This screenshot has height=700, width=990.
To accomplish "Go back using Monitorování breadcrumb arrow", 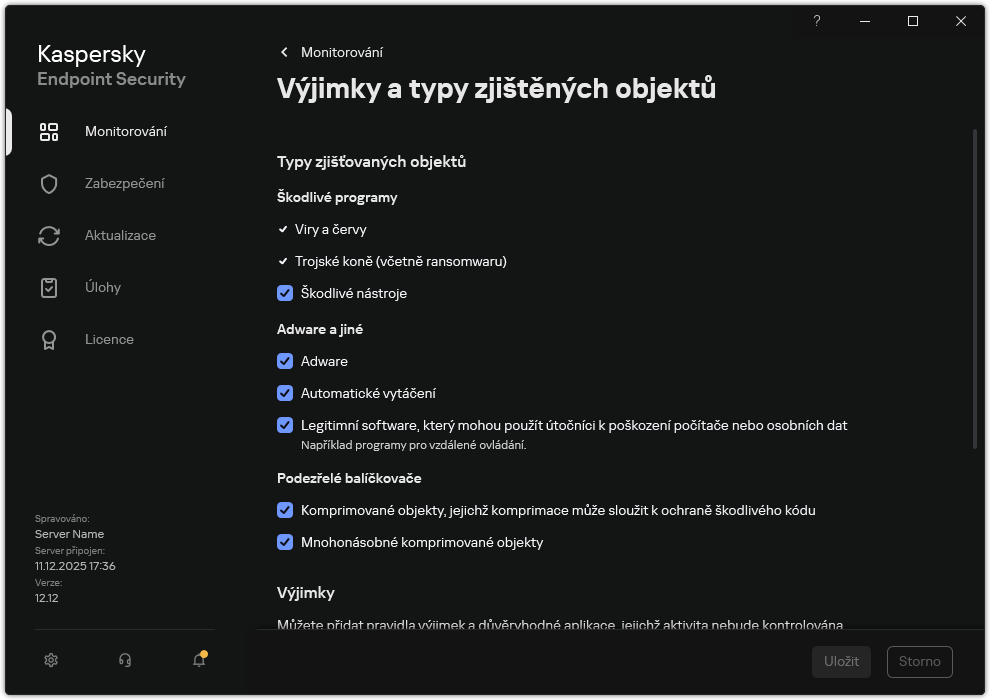I will (283, 52).
